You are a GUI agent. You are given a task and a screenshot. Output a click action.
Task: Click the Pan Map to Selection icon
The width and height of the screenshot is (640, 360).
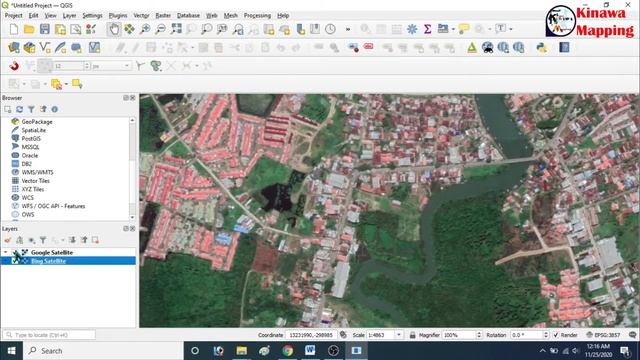129,29
